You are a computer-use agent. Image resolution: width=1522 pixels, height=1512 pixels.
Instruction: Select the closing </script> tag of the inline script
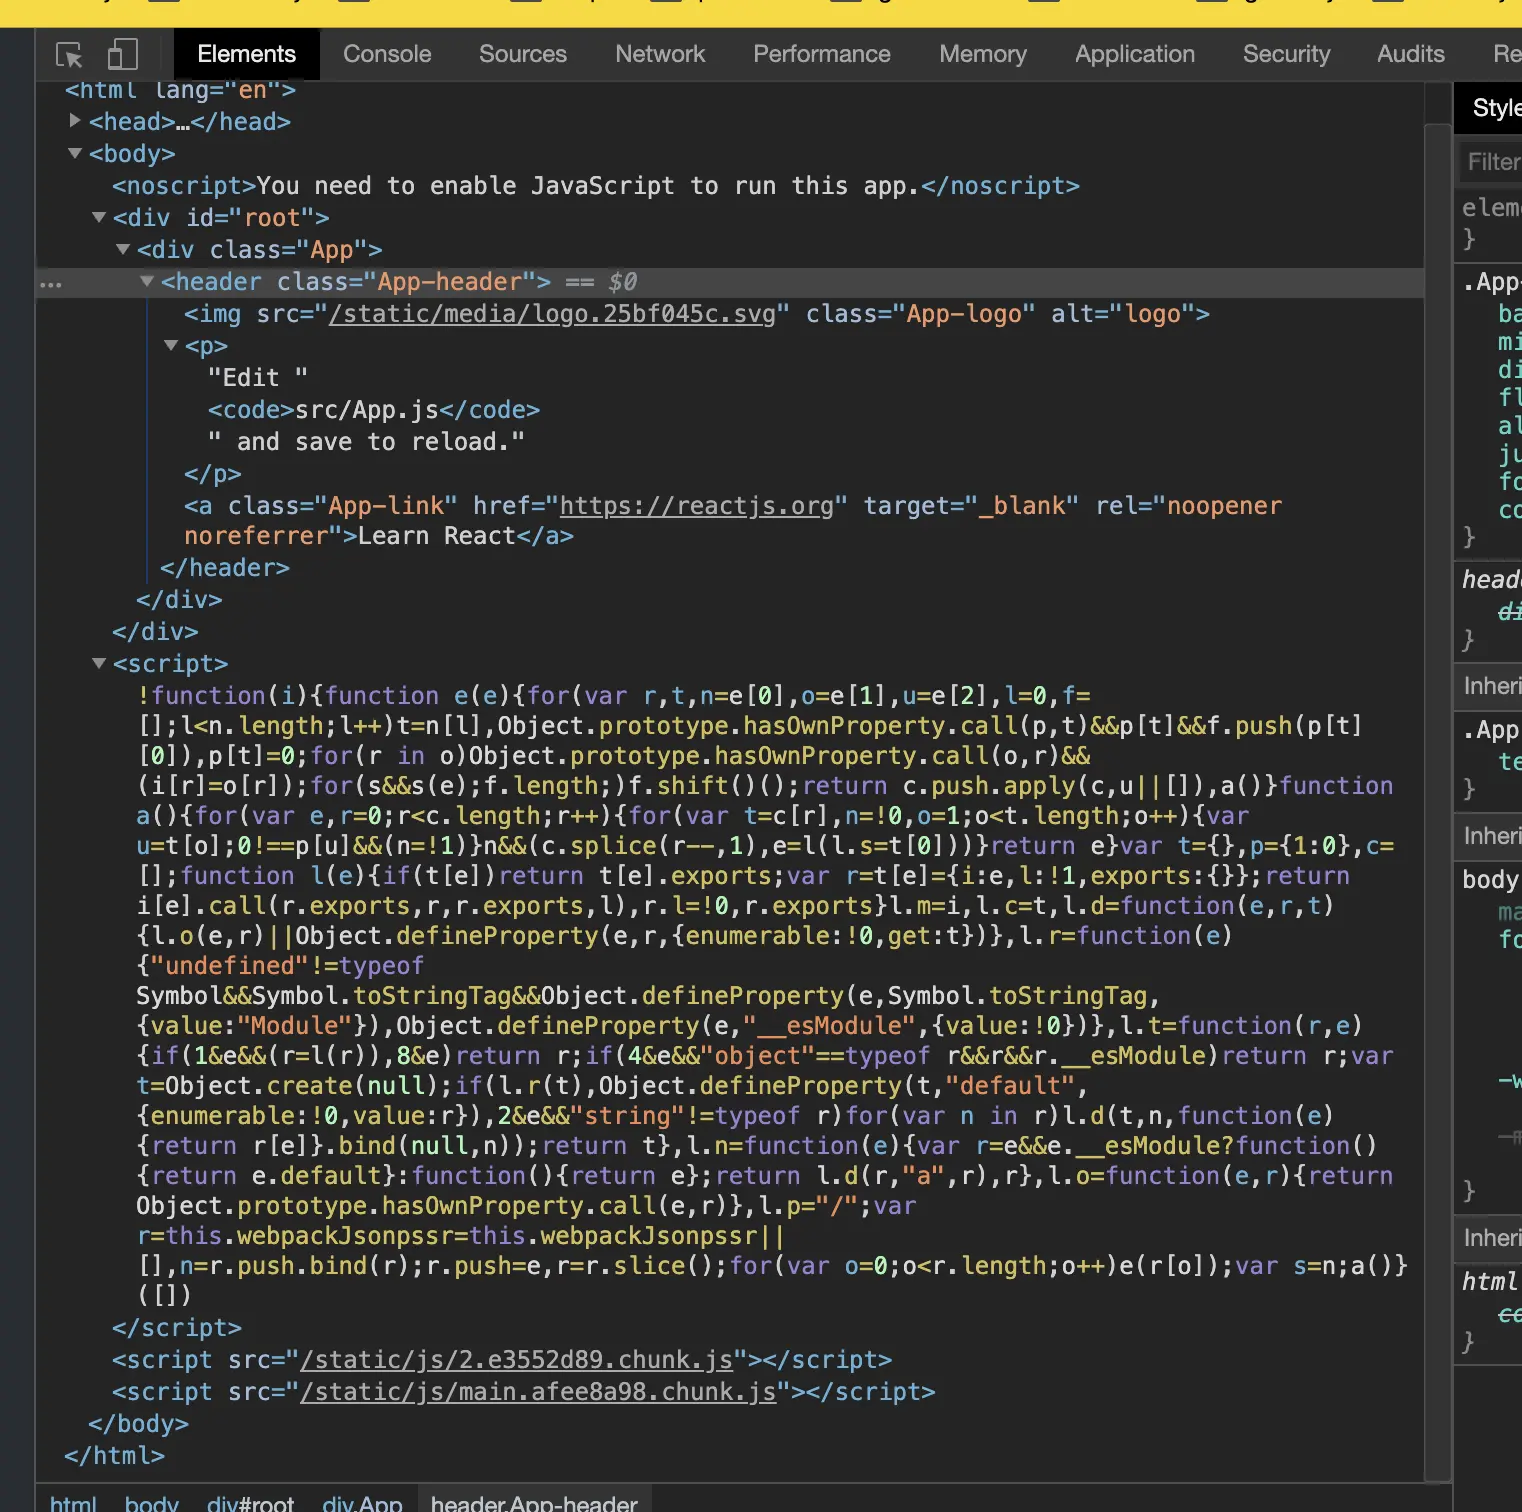(x=177, y=1328)
